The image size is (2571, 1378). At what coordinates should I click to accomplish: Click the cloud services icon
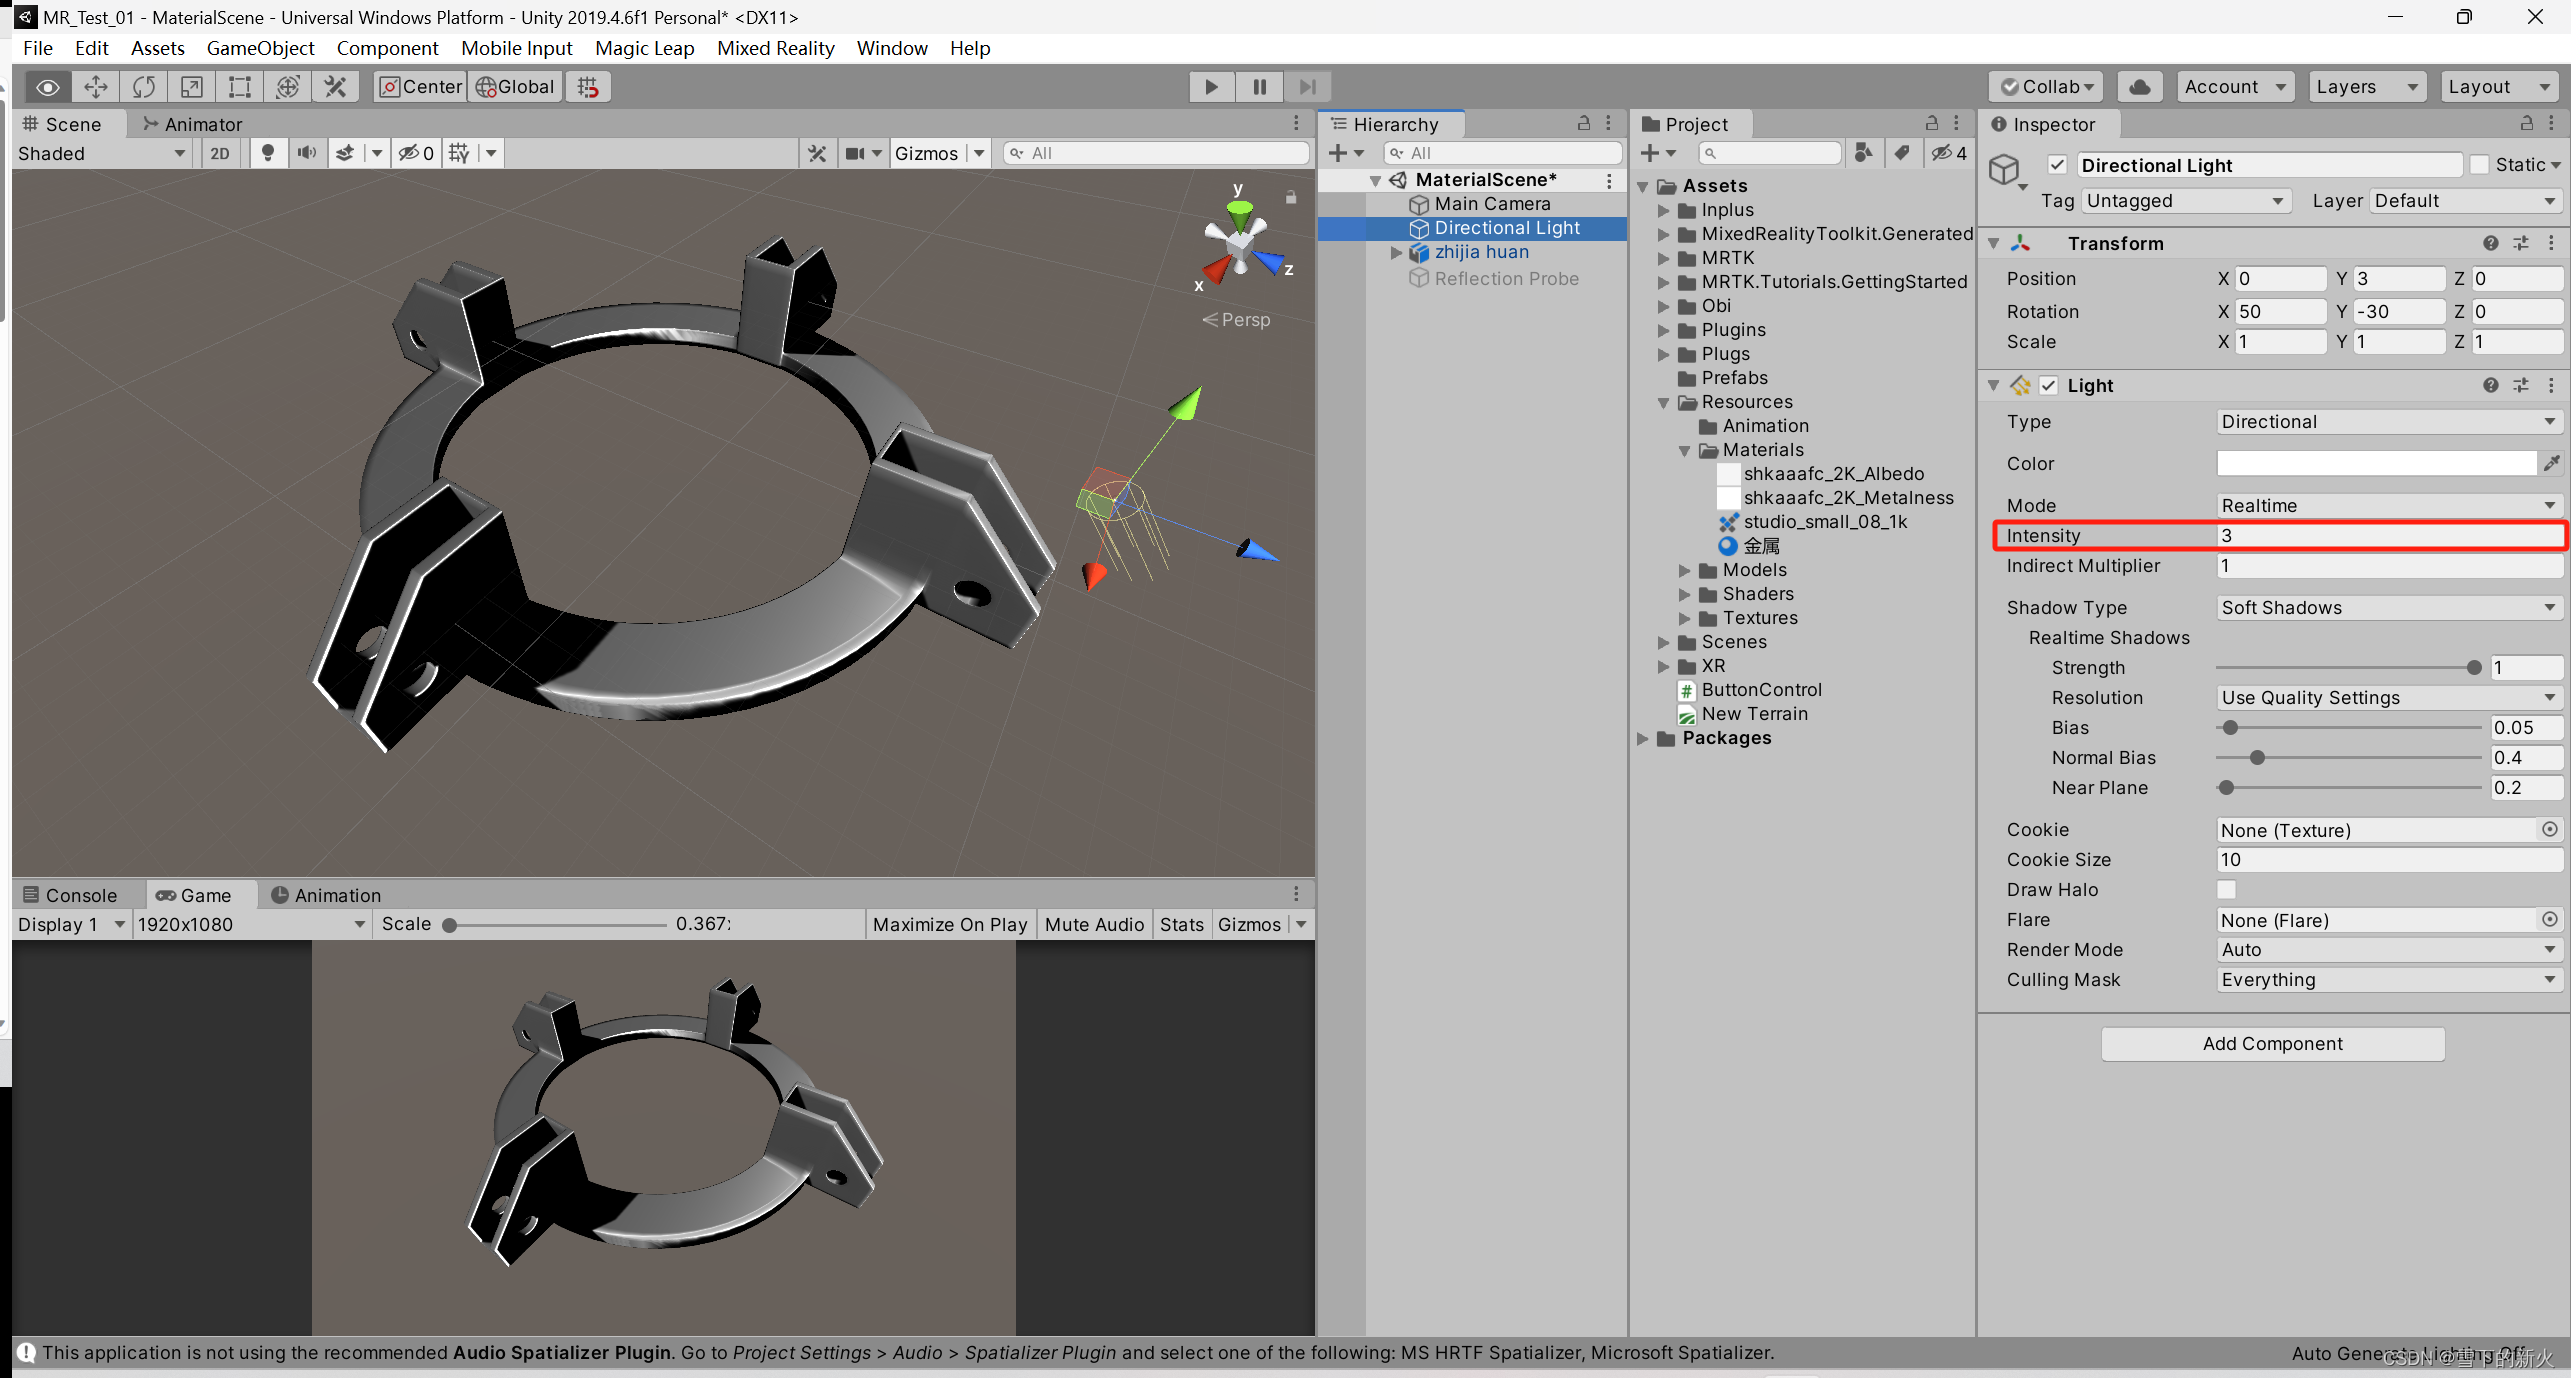(2139, 87)
